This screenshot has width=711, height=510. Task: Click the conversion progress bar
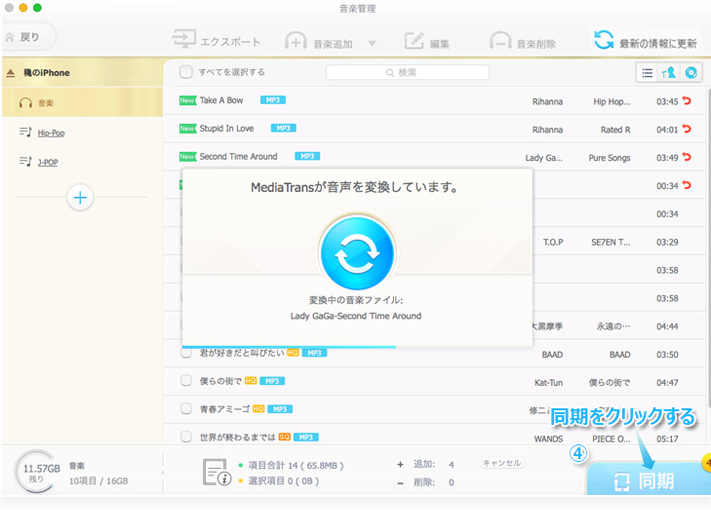click(357, 347)
